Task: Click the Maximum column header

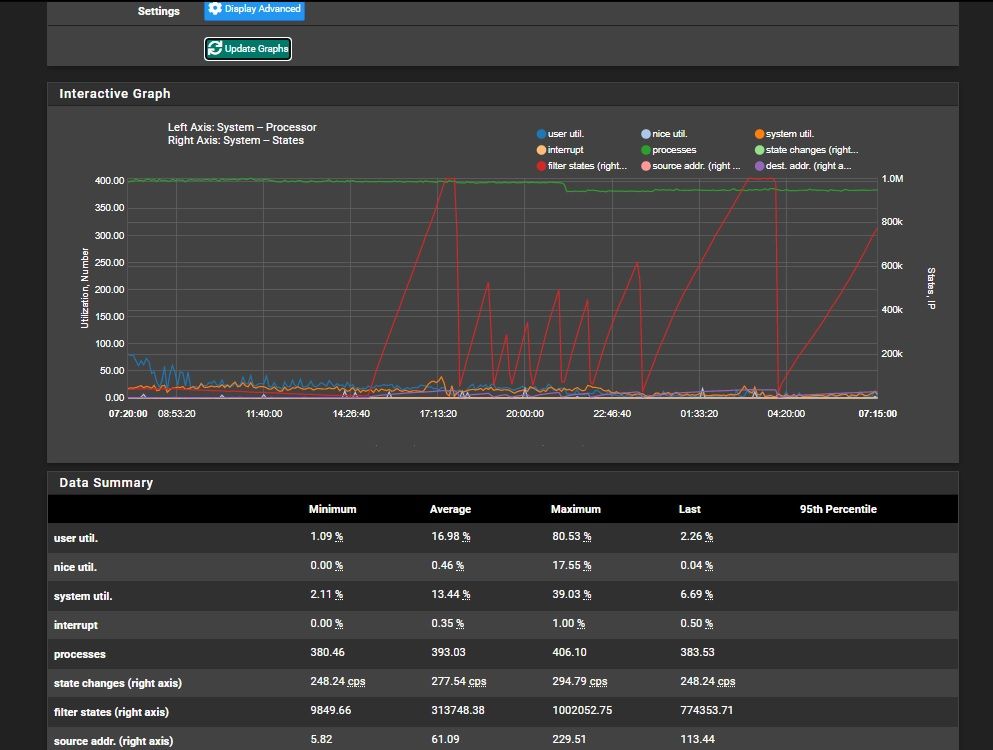Action: [576, 509]
